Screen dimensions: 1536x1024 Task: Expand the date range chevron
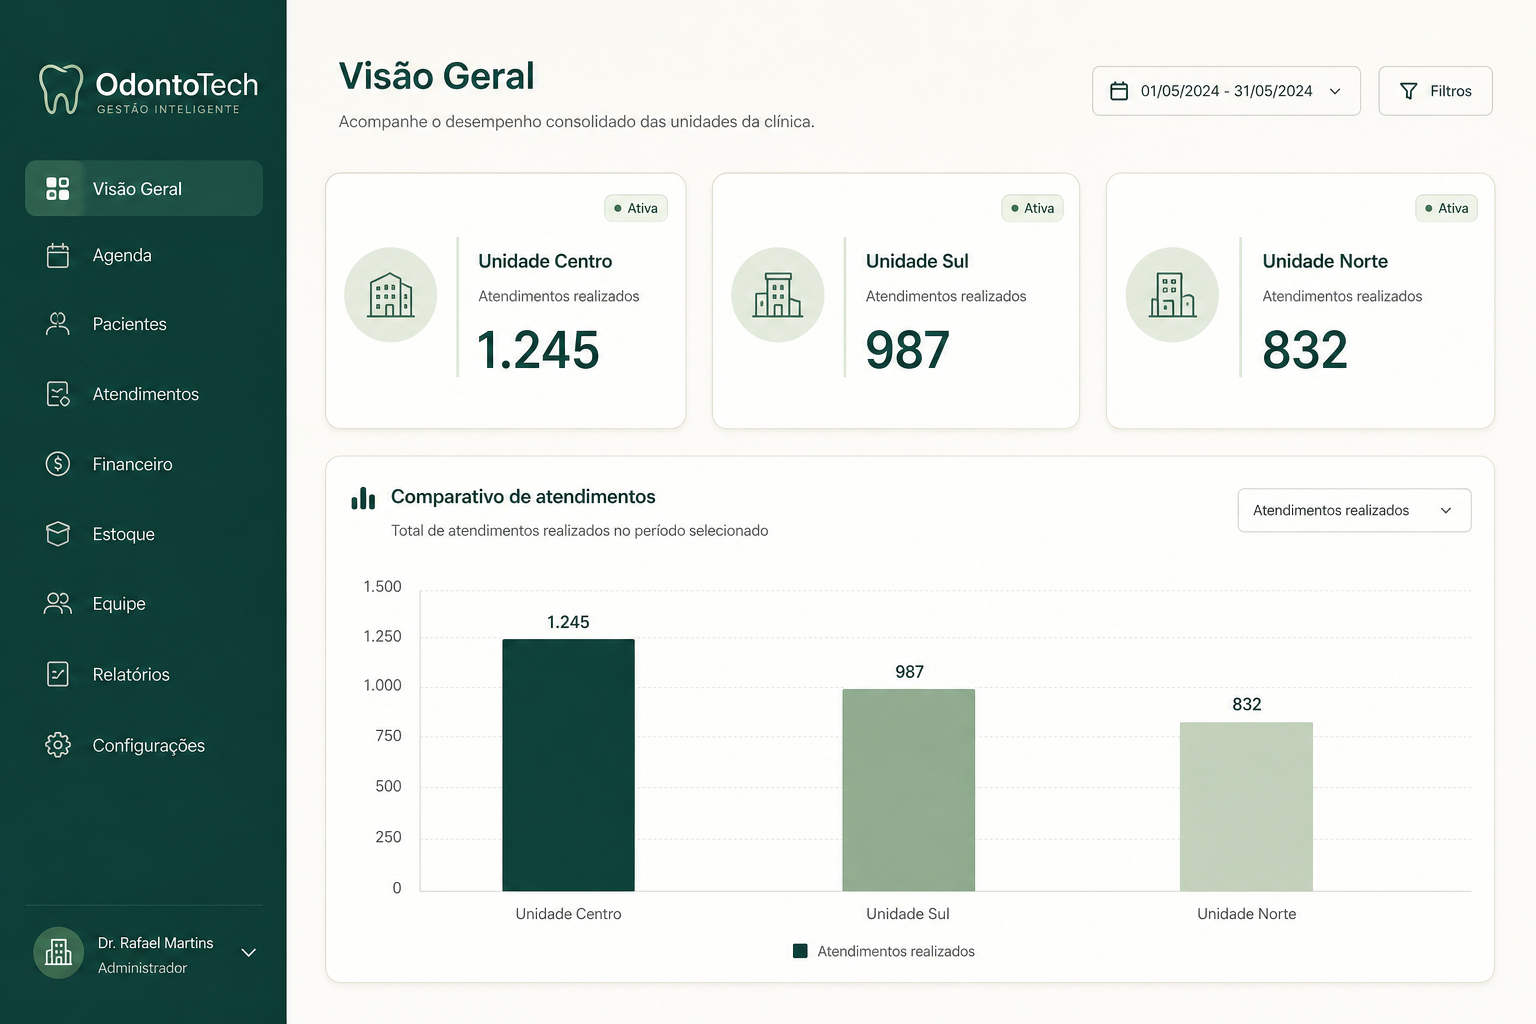(1335, 91)
